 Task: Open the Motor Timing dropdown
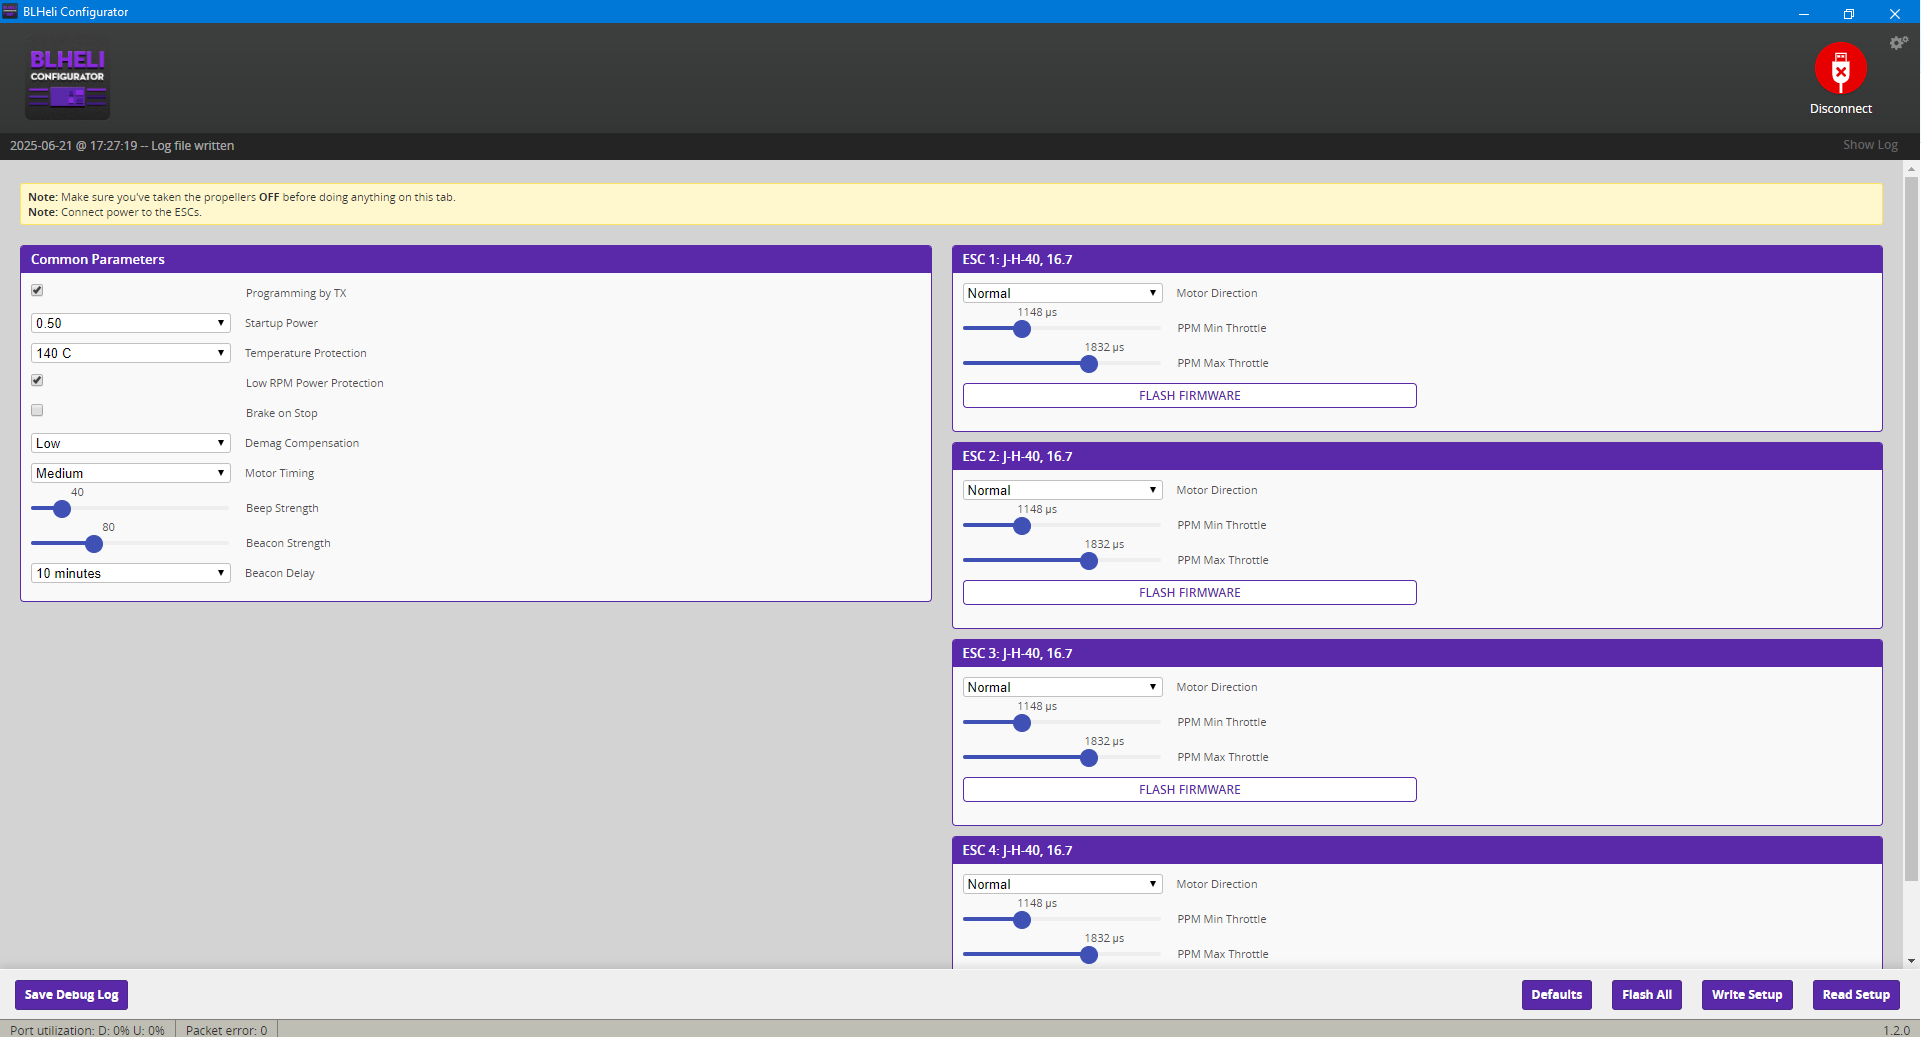click(130, 473)
